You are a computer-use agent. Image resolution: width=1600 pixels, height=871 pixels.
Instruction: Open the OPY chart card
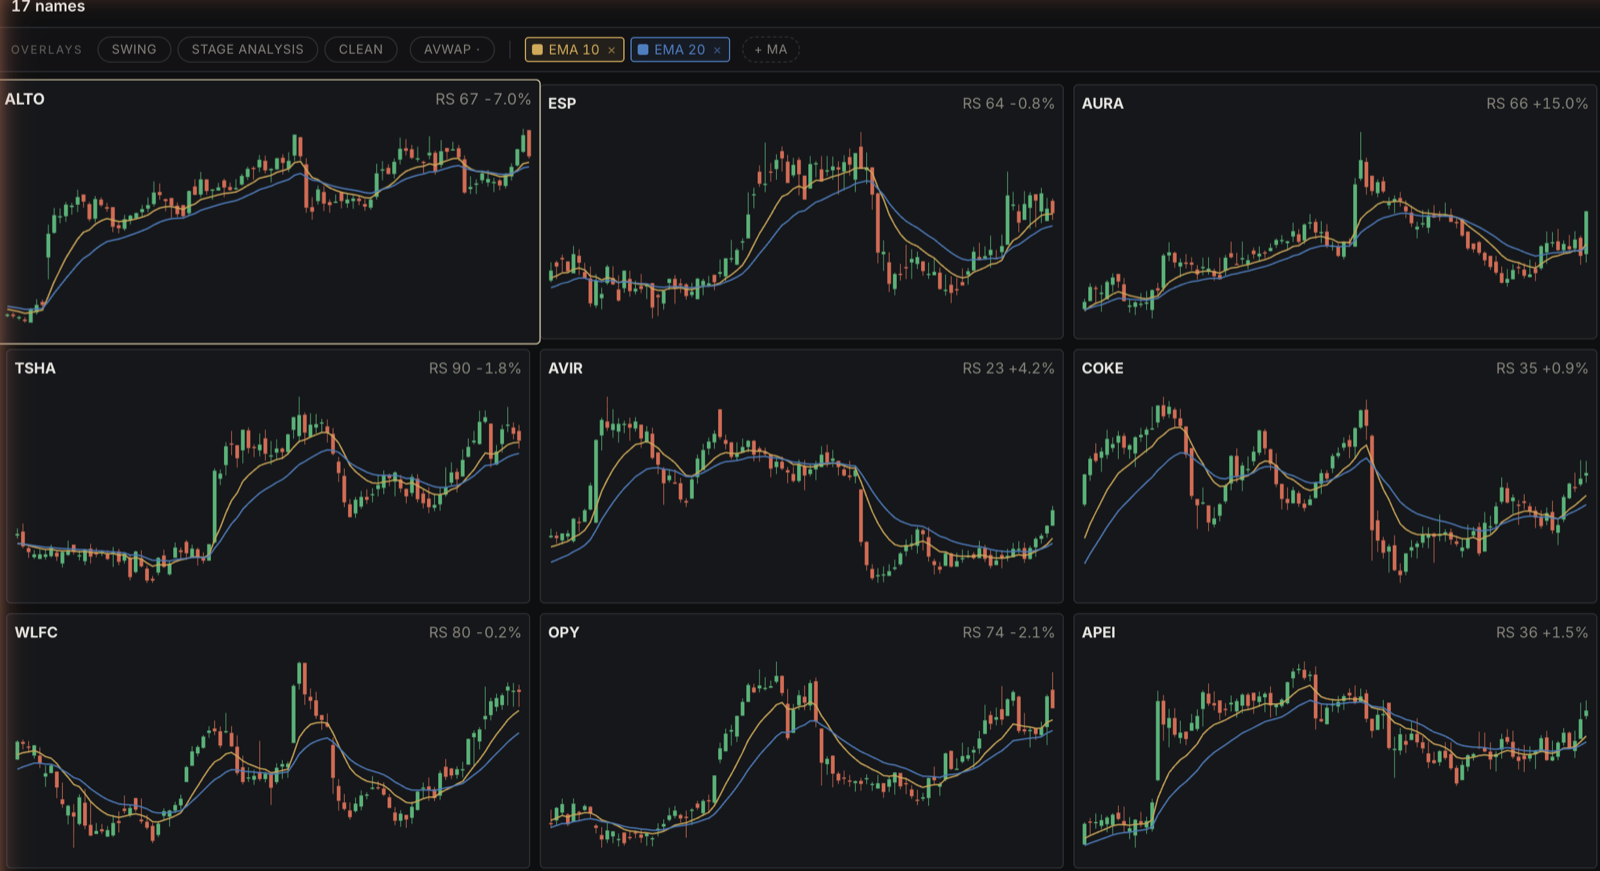[x=801, y=740]
